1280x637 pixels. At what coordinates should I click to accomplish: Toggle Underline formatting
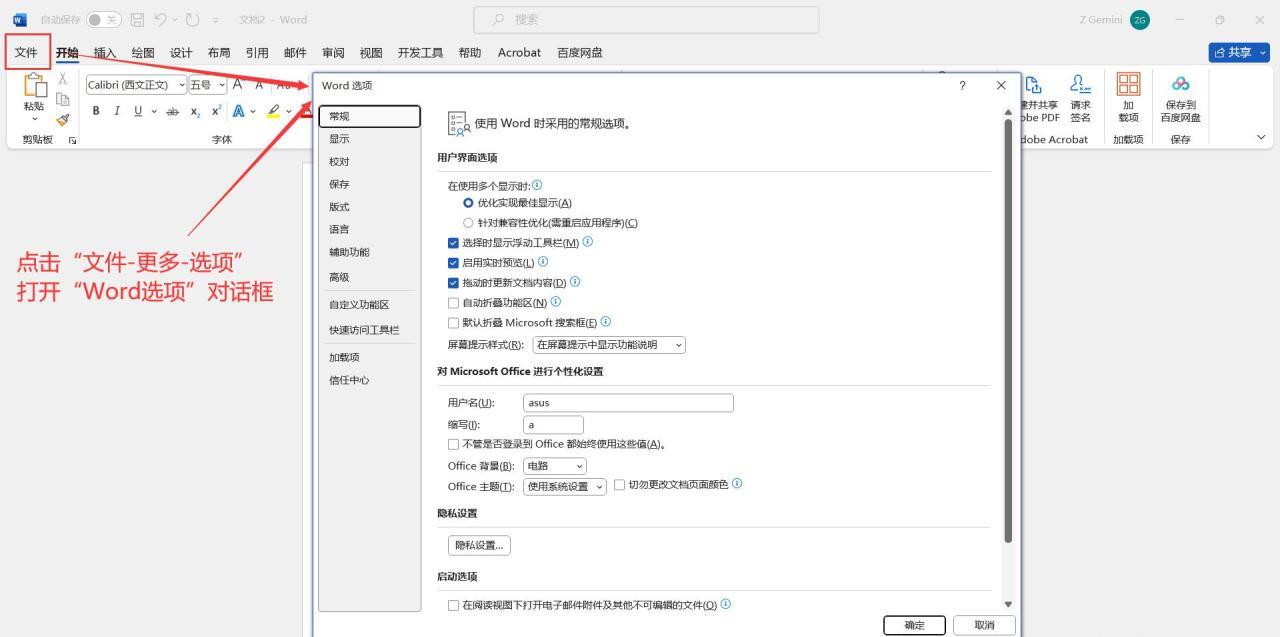(x=137, y=111)
